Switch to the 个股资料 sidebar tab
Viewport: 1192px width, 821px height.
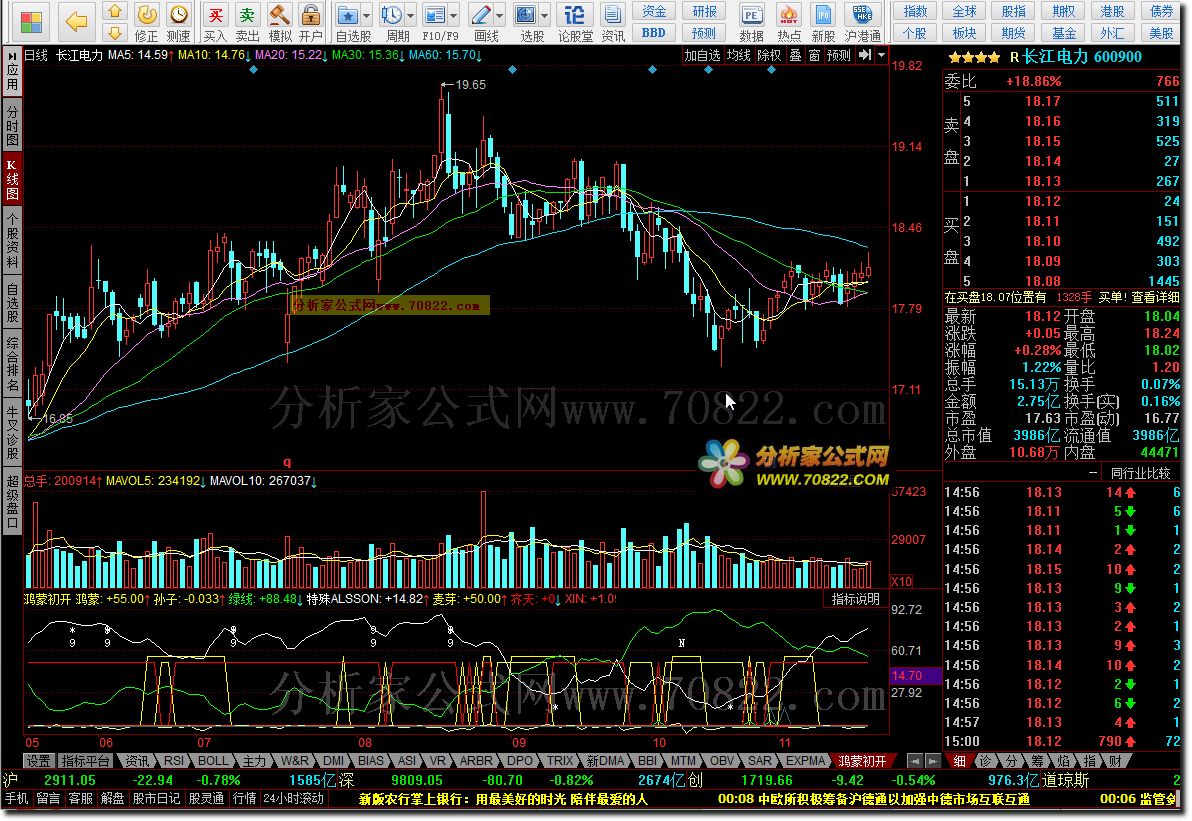(12, 240)
